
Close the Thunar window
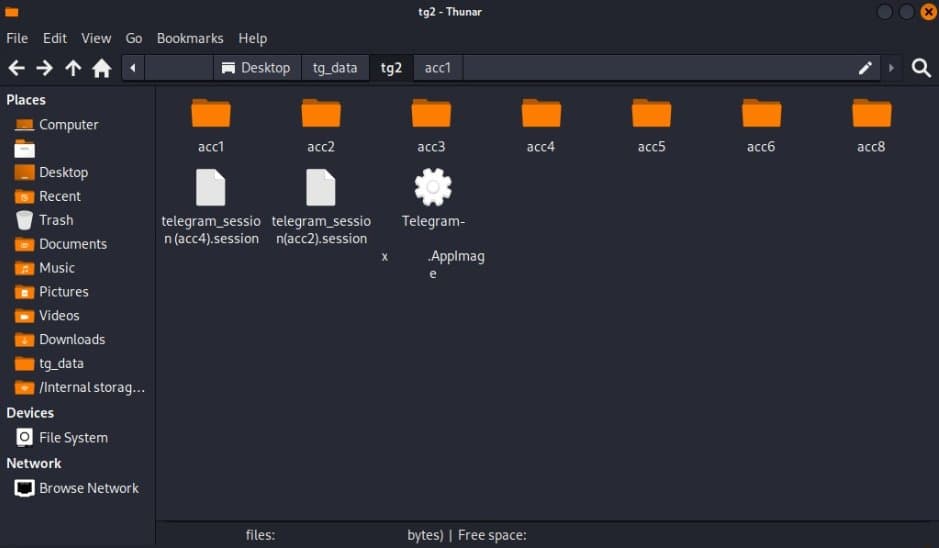[929, 11]
